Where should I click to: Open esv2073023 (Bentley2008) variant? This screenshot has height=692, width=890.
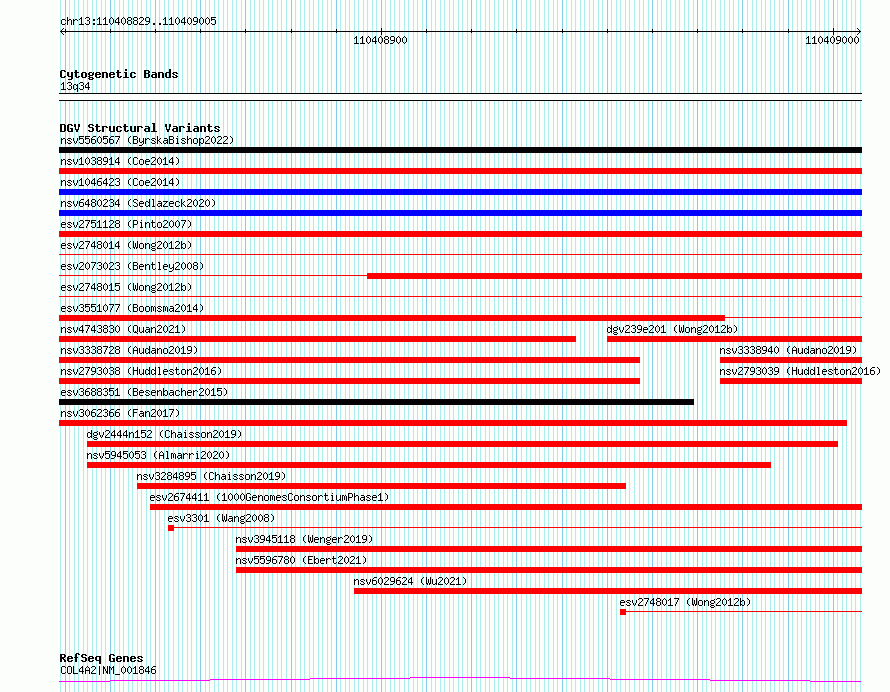[132, 266]
